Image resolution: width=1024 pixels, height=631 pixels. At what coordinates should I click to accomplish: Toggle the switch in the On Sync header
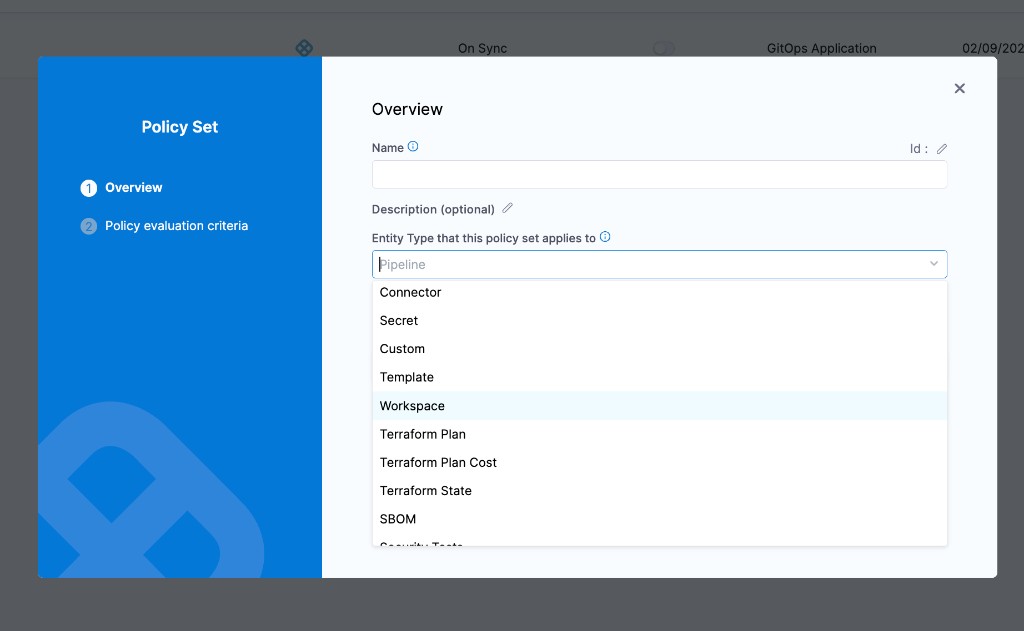[663, 48]
